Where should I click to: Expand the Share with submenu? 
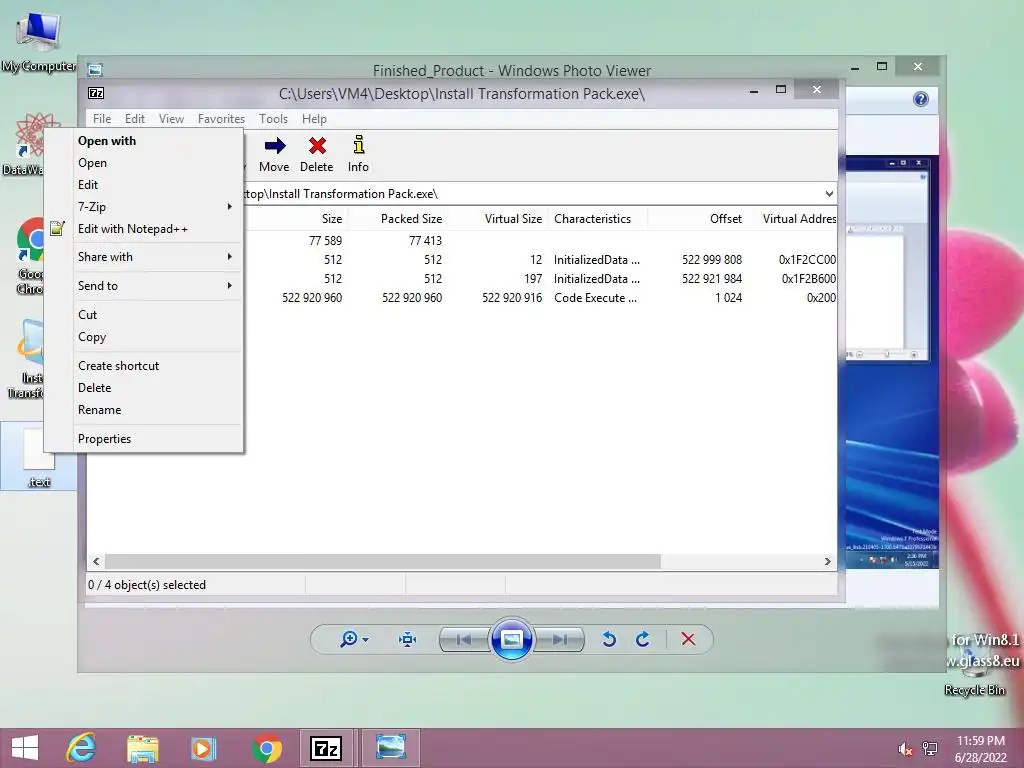[157, 257]
